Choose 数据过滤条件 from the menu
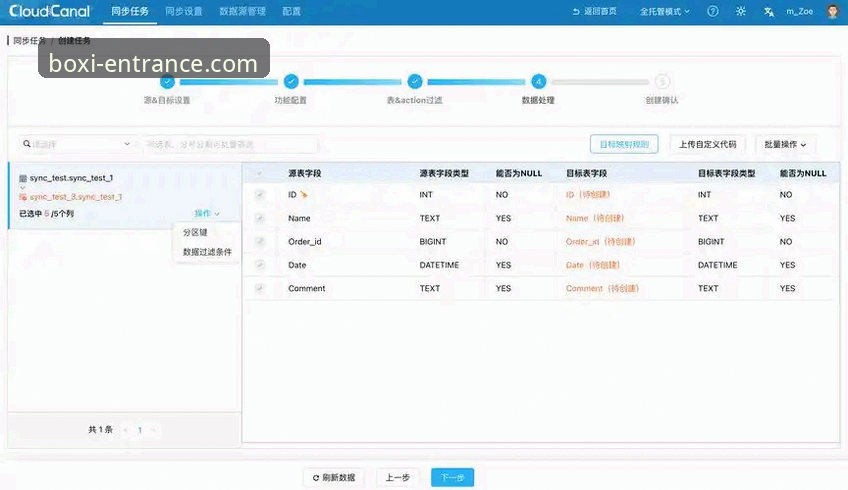The height and width of the screenshot is (490, 848). click(x=207, y=252)
